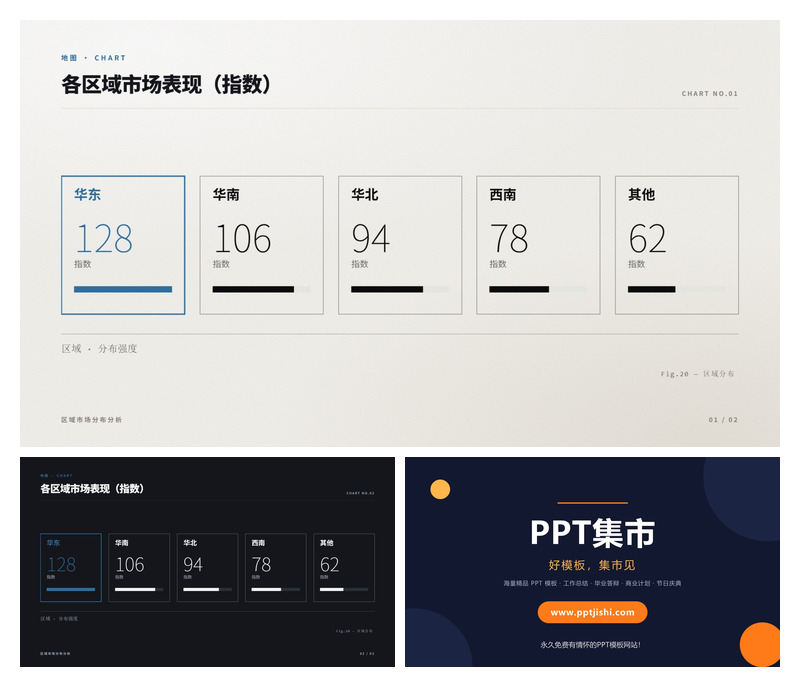Select the 好模板，集市见 tagline
Viewport: 800px width, 687px height.
[x=592, y=565]
